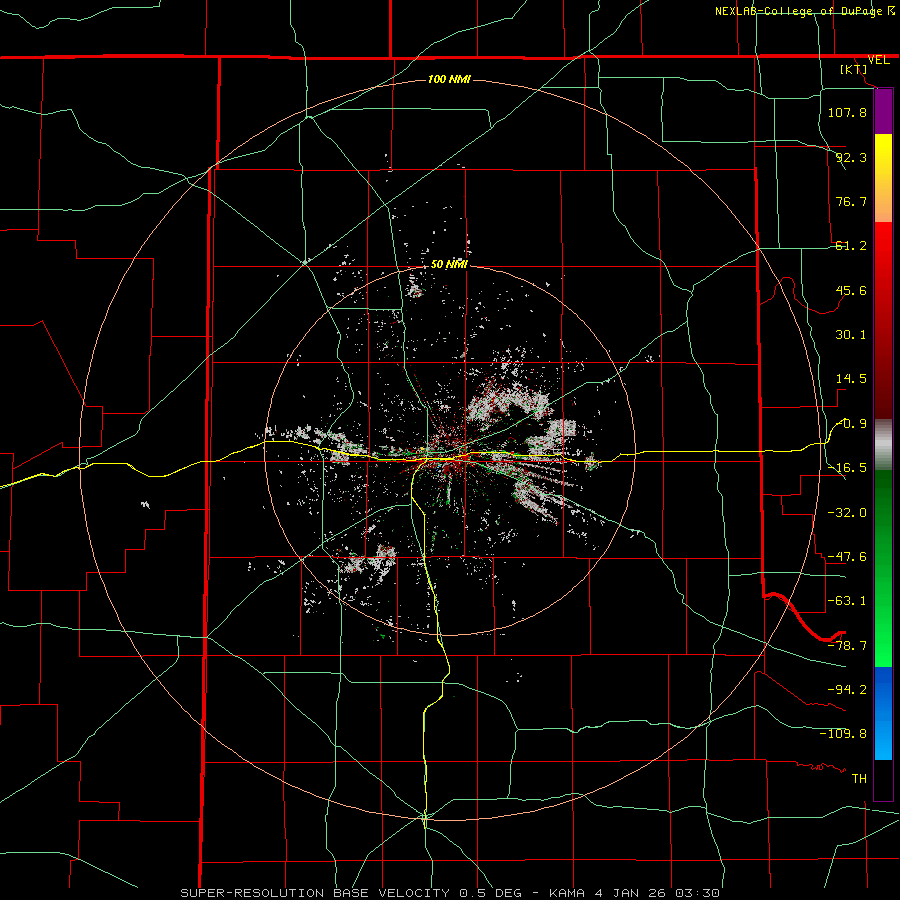Viewport: 900px width, 900px height.
Task: Select the -78.7 velocity scale value
Action: click(x=847, y=646)
